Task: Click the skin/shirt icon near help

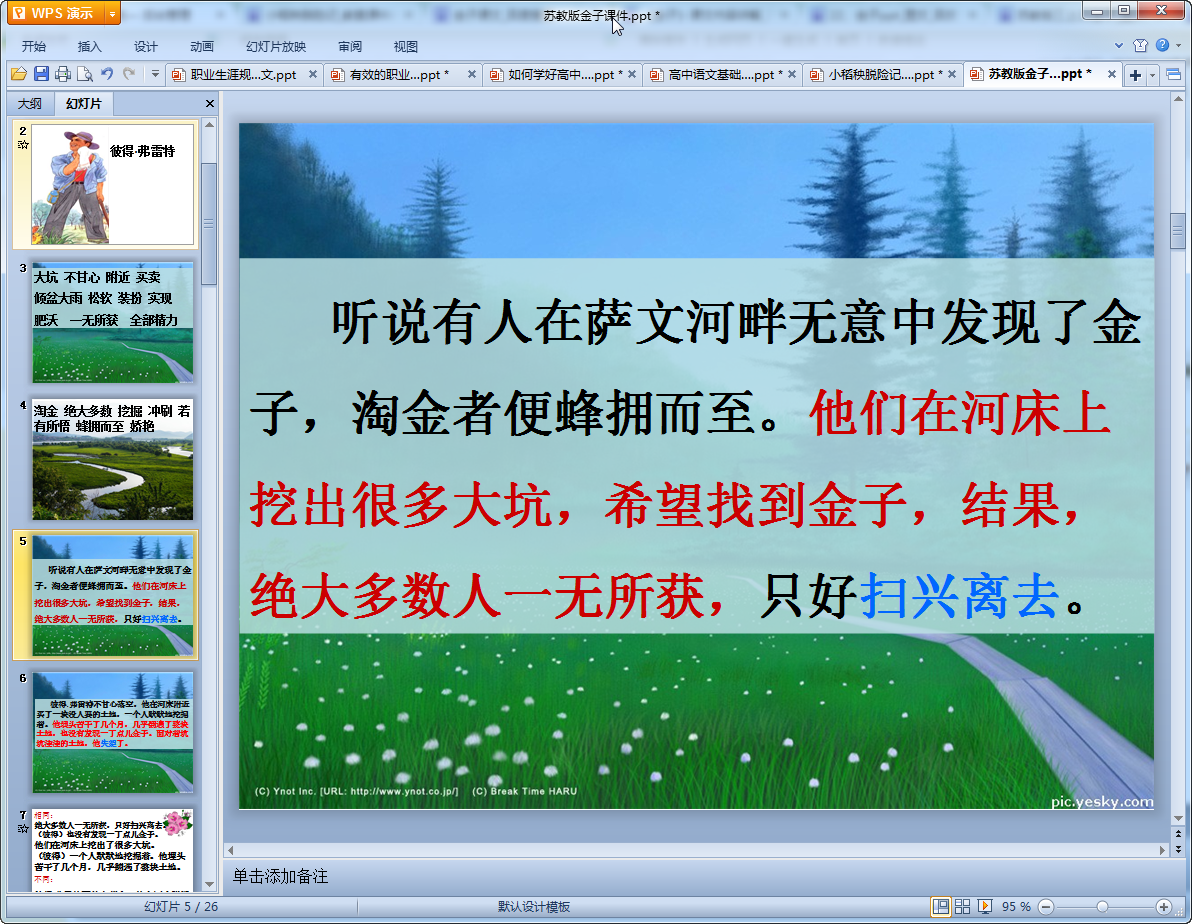Action: click(1140, 46)
